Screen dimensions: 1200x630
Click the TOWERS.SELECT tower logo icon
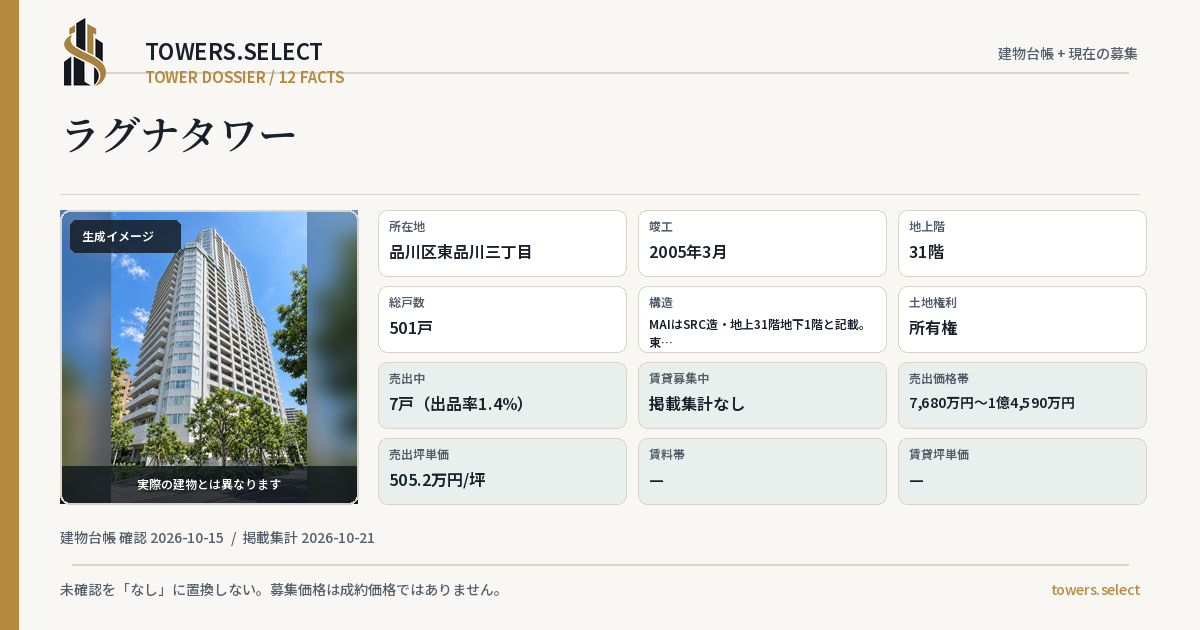(85, 52)
